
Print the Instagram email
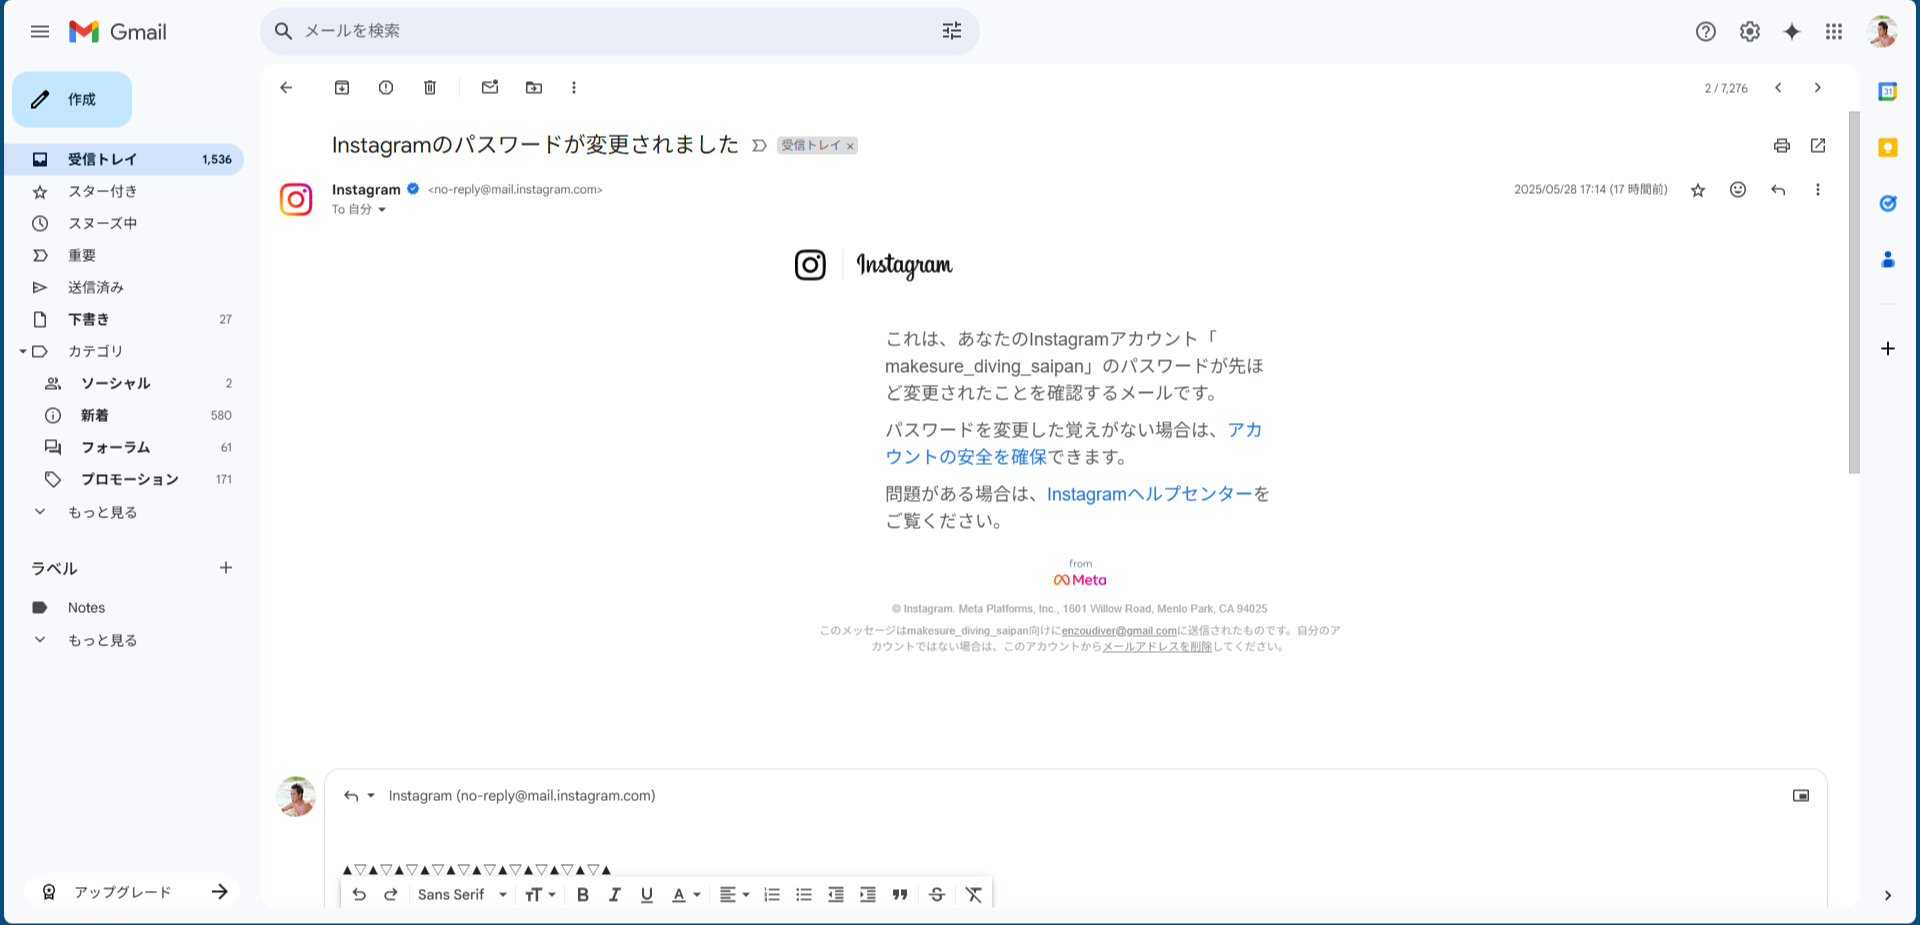tap(1782, 146)
